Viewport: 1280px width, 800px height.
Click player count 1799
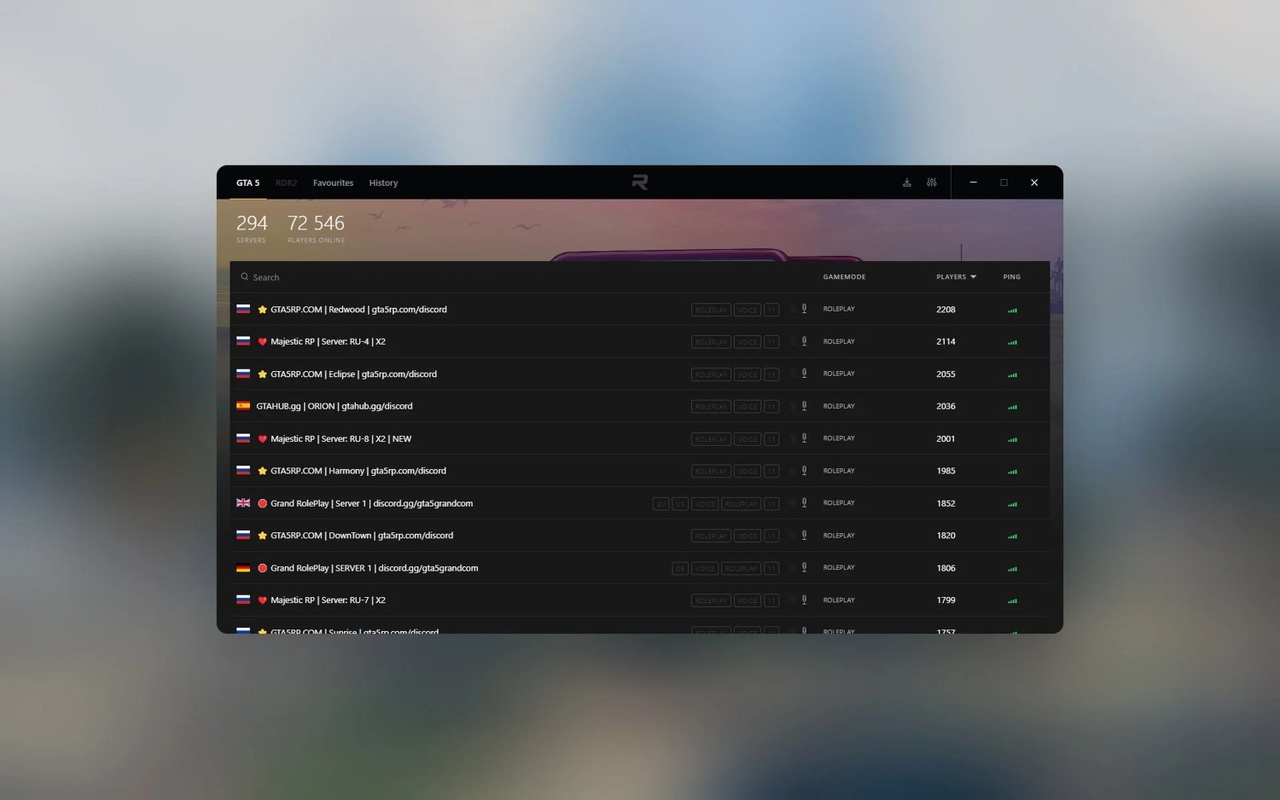click(946, 600)
